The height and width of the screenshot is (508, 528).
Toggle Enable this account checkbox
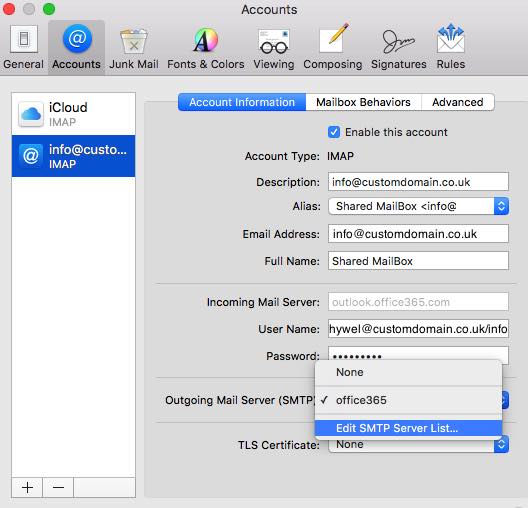click(x=334, y=132)
